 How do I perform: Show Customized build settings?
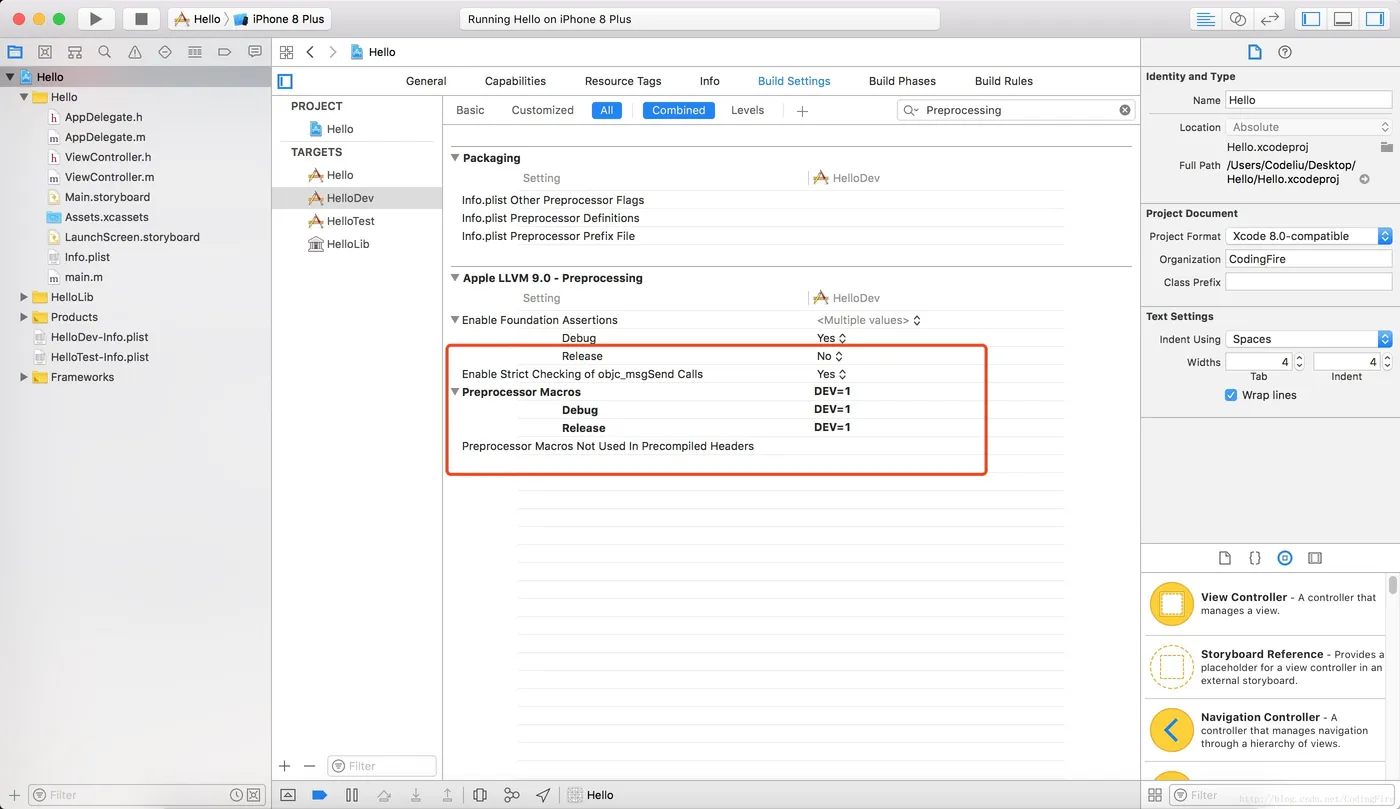click(x=542, y=110)
